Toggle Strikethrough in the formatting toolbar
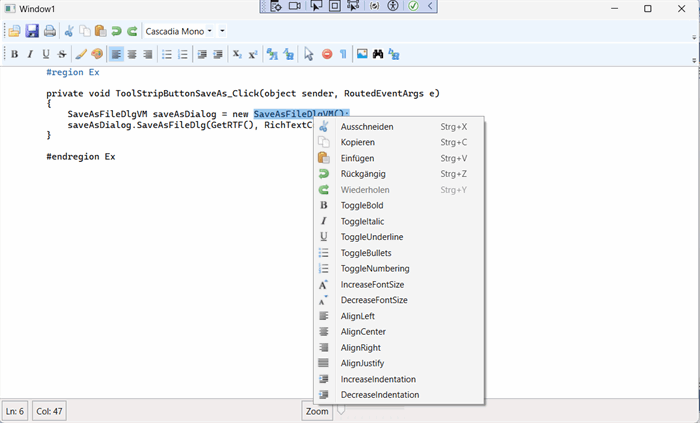The image size is (700, 423). click(62, 54)
